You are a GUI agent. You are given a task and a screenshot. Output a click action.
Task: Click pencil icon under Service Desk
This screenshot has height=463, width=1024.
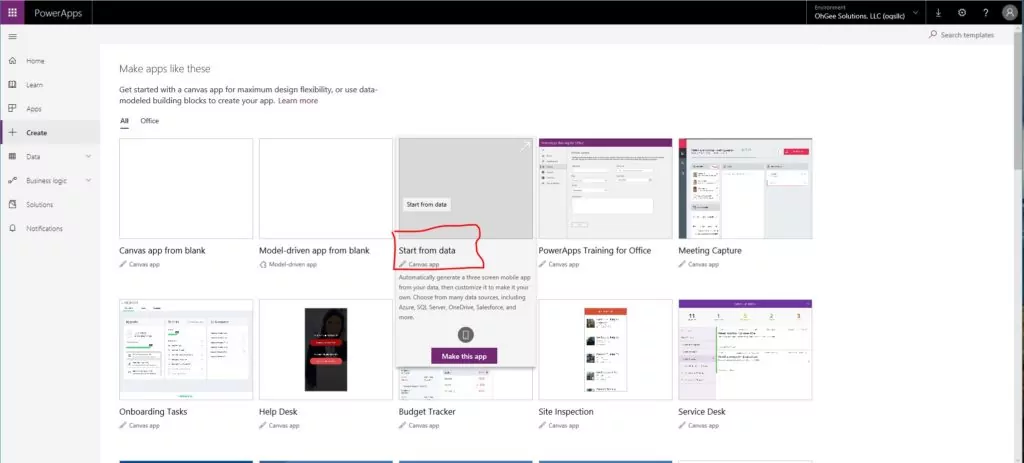[682, 426]
